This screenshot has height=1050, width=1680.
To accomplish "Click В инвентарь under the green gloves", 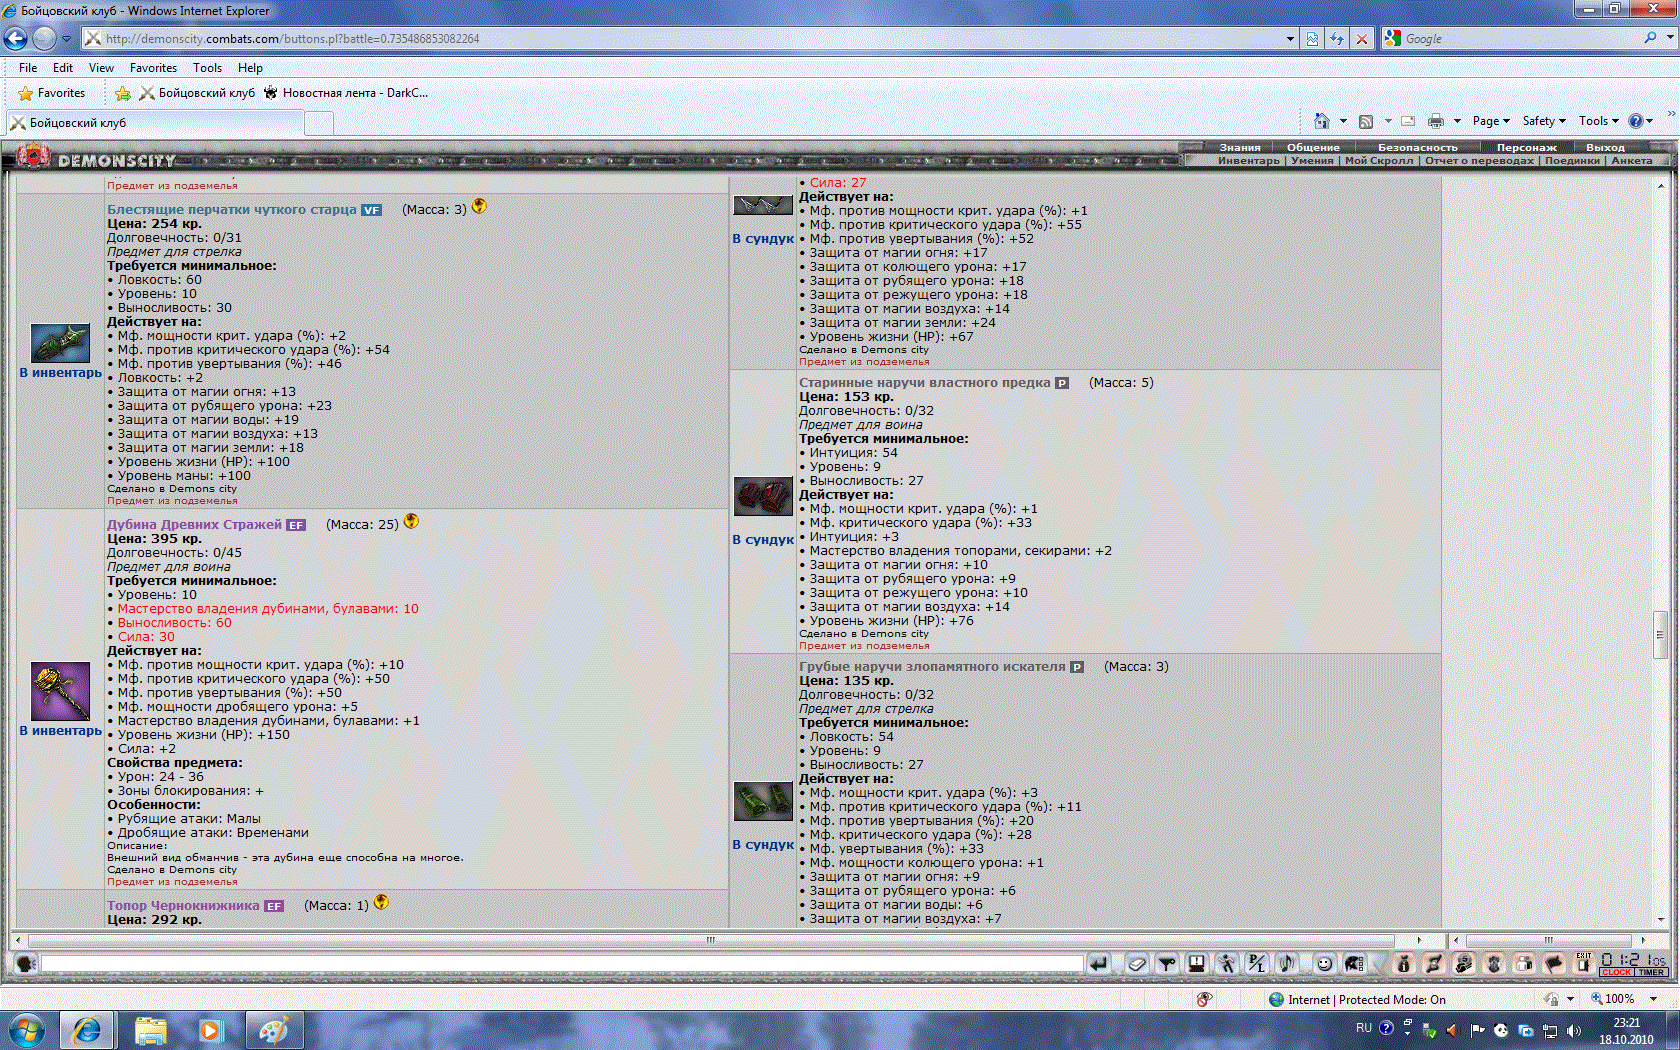I will 61,373.
